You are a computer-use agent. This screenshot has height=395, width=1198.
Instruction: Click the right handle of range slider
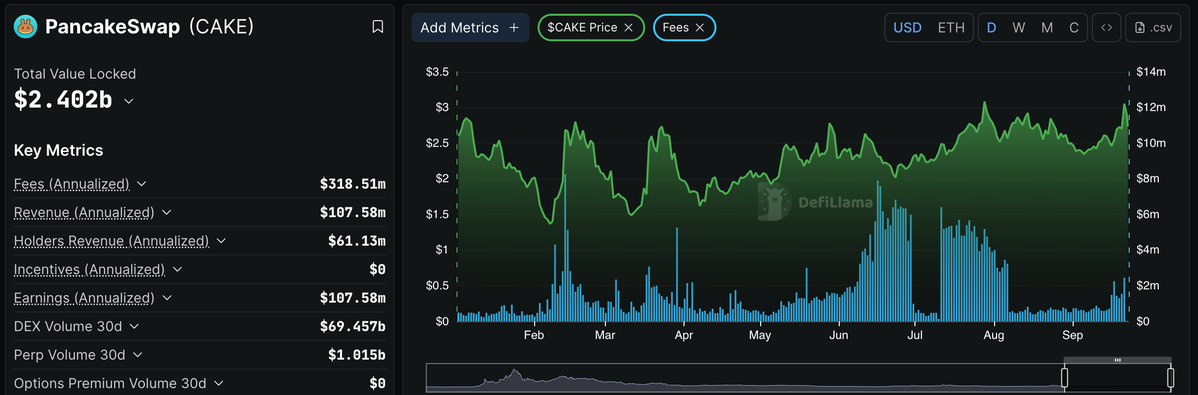(1170, 377)
